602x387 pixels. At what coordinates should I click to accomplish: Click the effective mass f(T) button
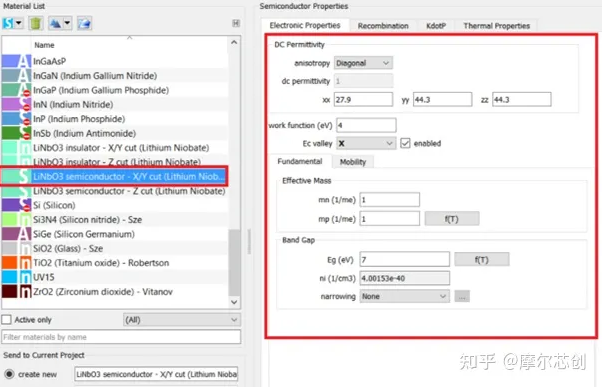452,219
